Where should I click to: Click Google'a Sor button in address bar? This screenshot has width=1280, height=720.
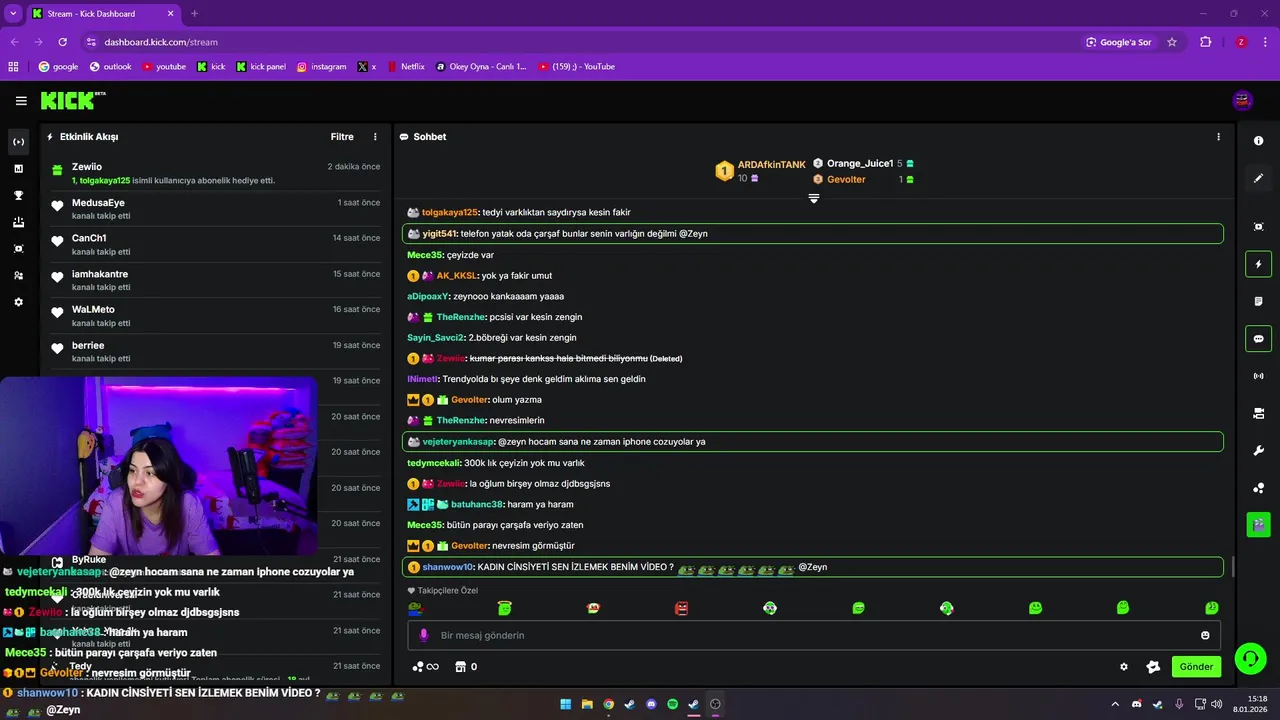tap(1119, 42)
